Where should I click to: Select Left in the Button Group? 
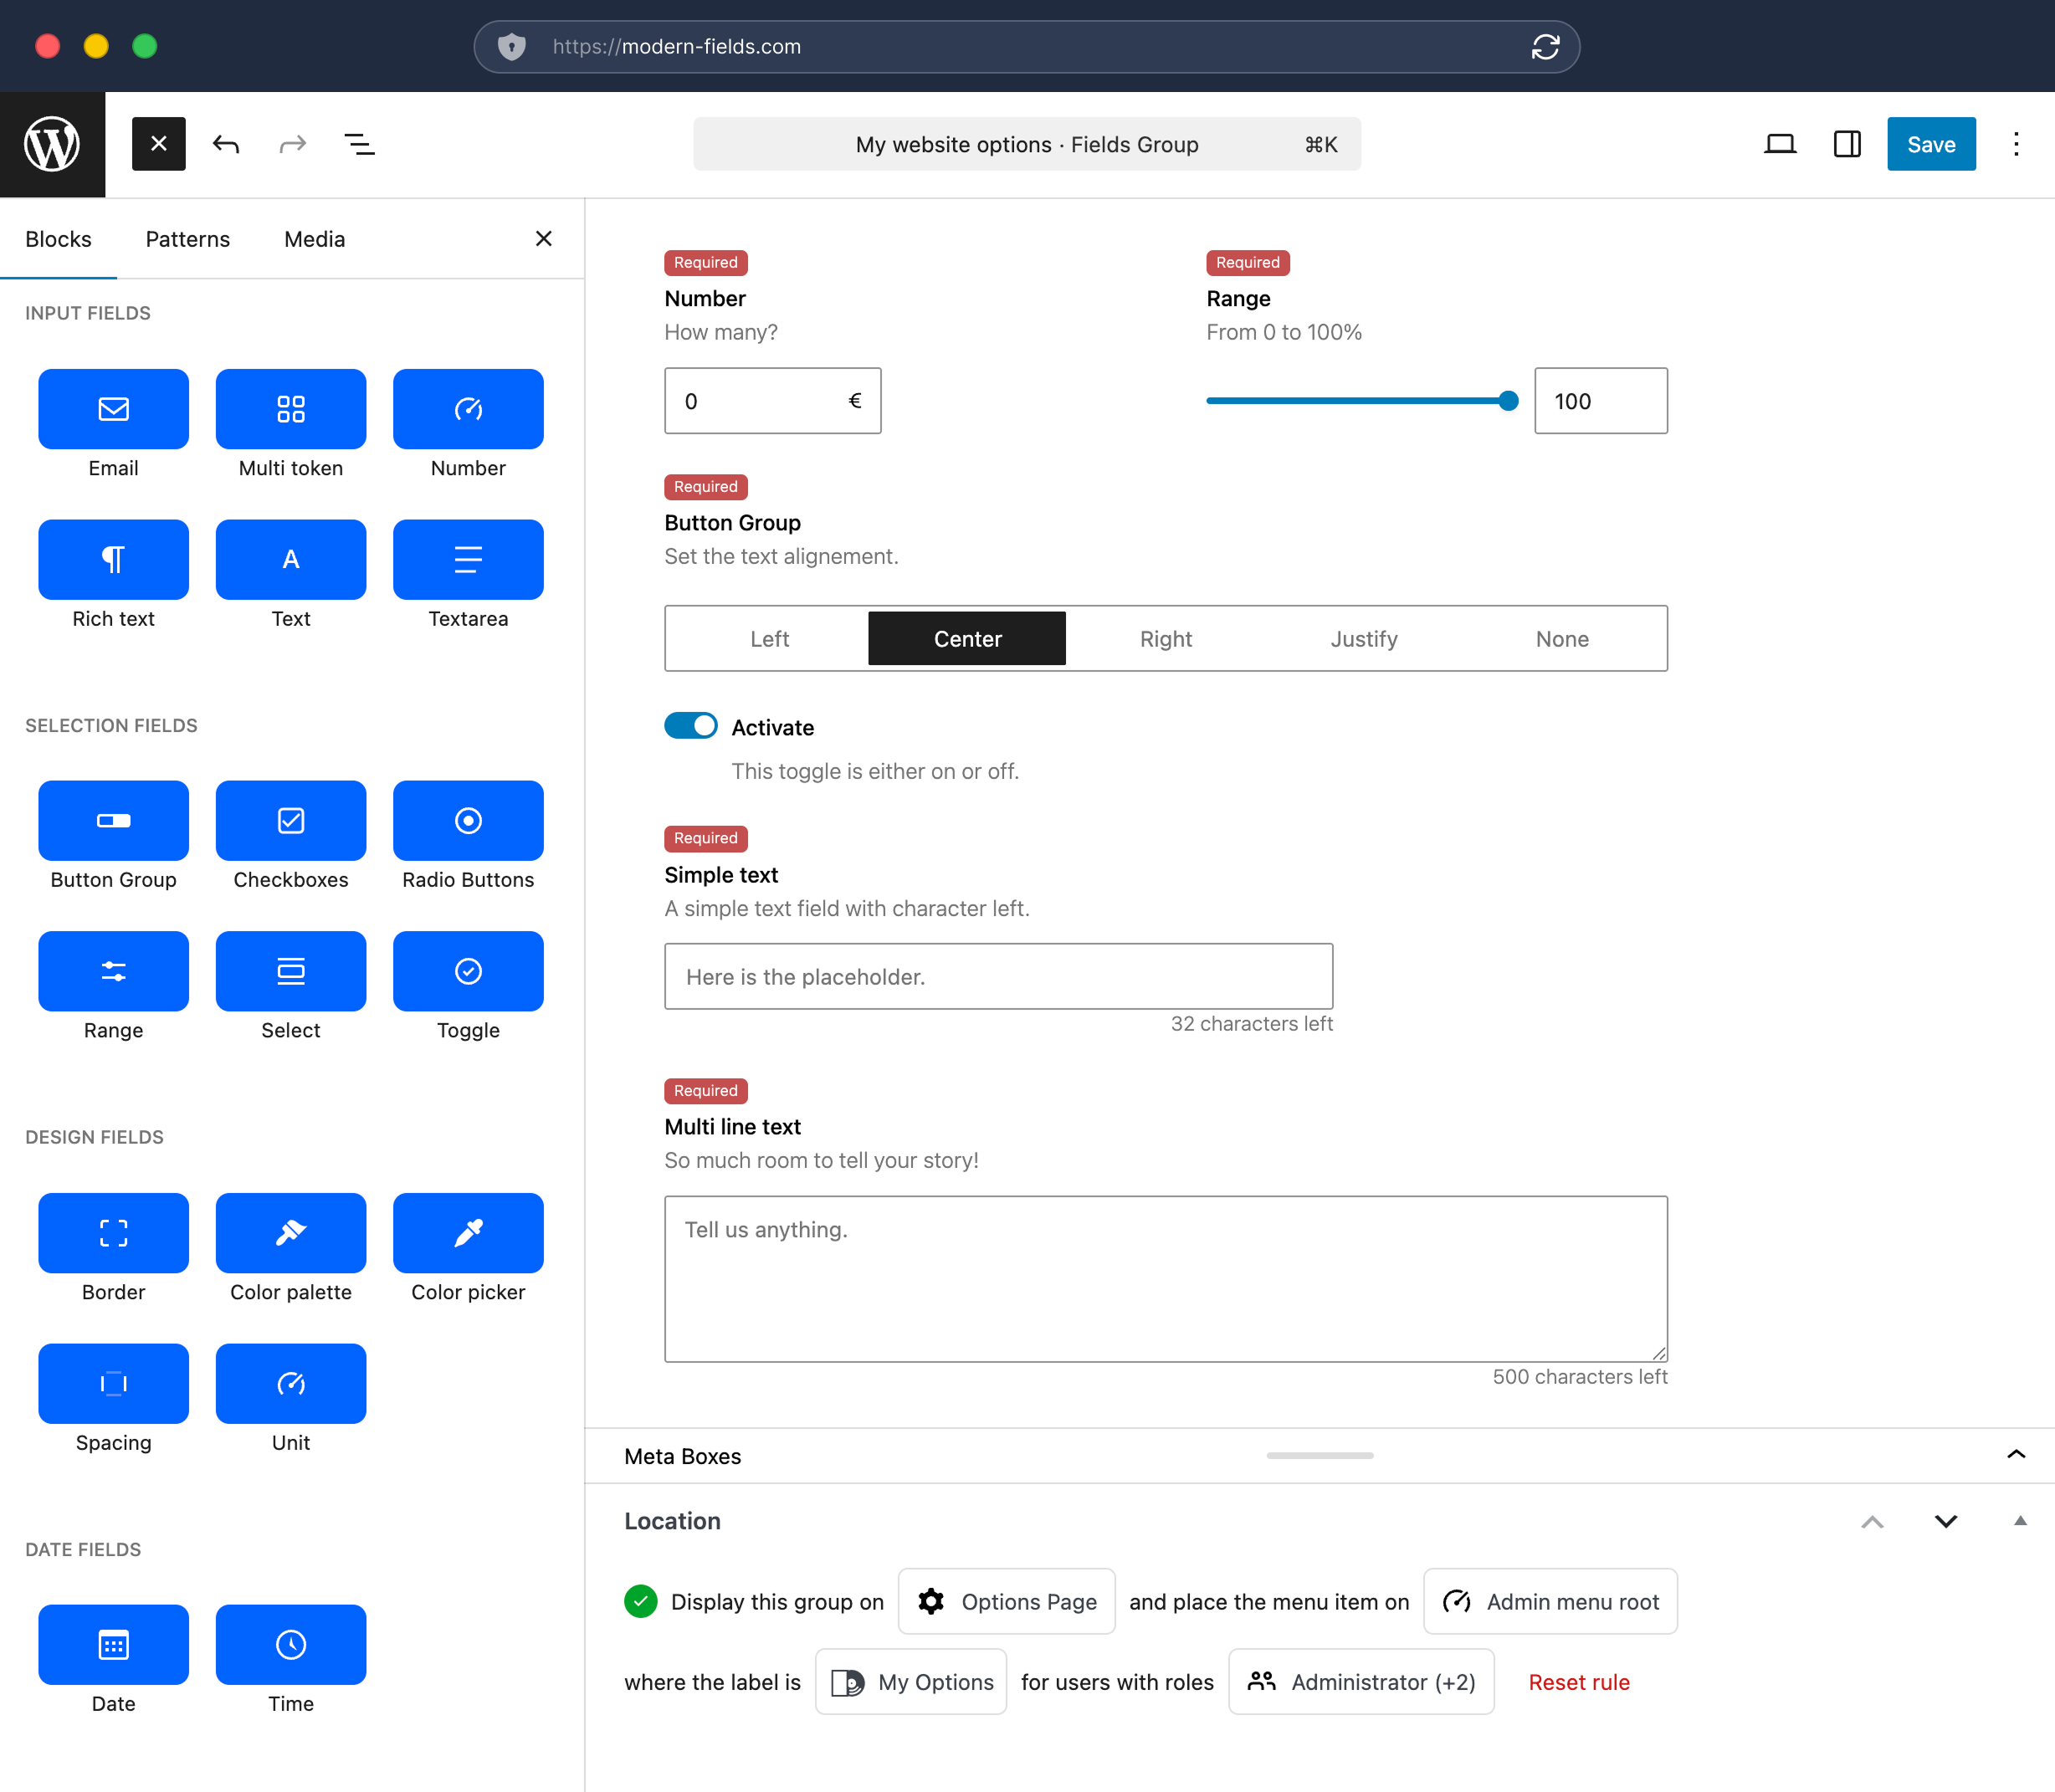coord(769,638)
